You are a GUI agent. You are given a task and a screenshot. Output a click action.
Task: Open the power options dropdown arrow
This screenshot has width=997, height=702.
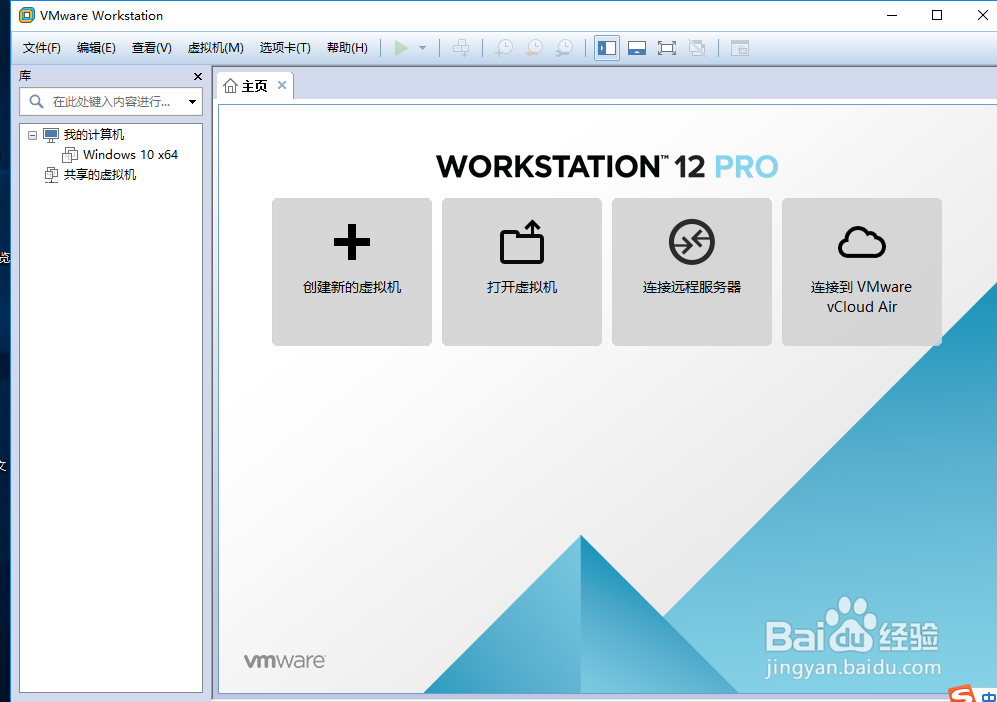(422, 48)
